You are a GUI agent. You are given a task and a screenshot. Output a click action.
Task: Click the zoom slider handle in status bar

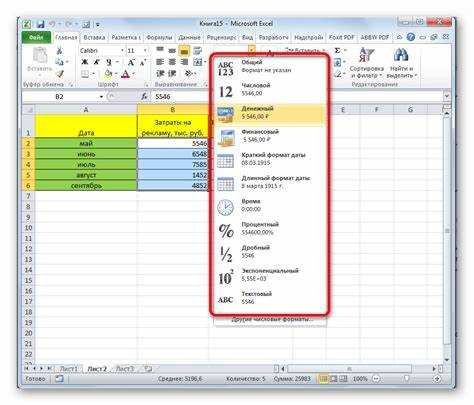click(407, 379)
